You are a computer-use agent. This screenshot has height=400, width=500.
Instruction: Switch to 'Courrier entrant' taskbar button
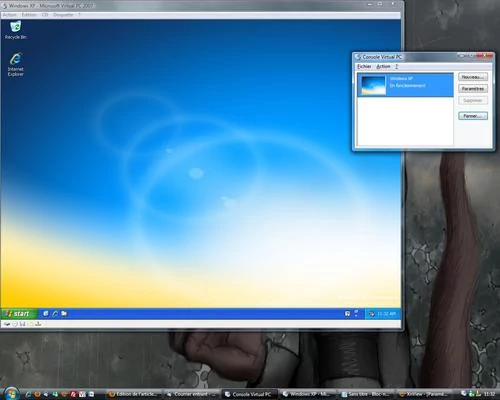[191, 394]
